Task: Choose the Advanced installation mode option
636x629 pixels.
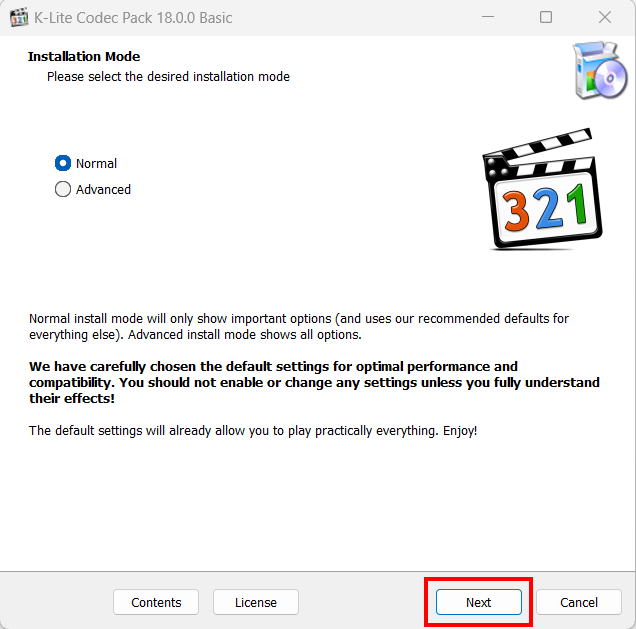Action: coord(63,189)
